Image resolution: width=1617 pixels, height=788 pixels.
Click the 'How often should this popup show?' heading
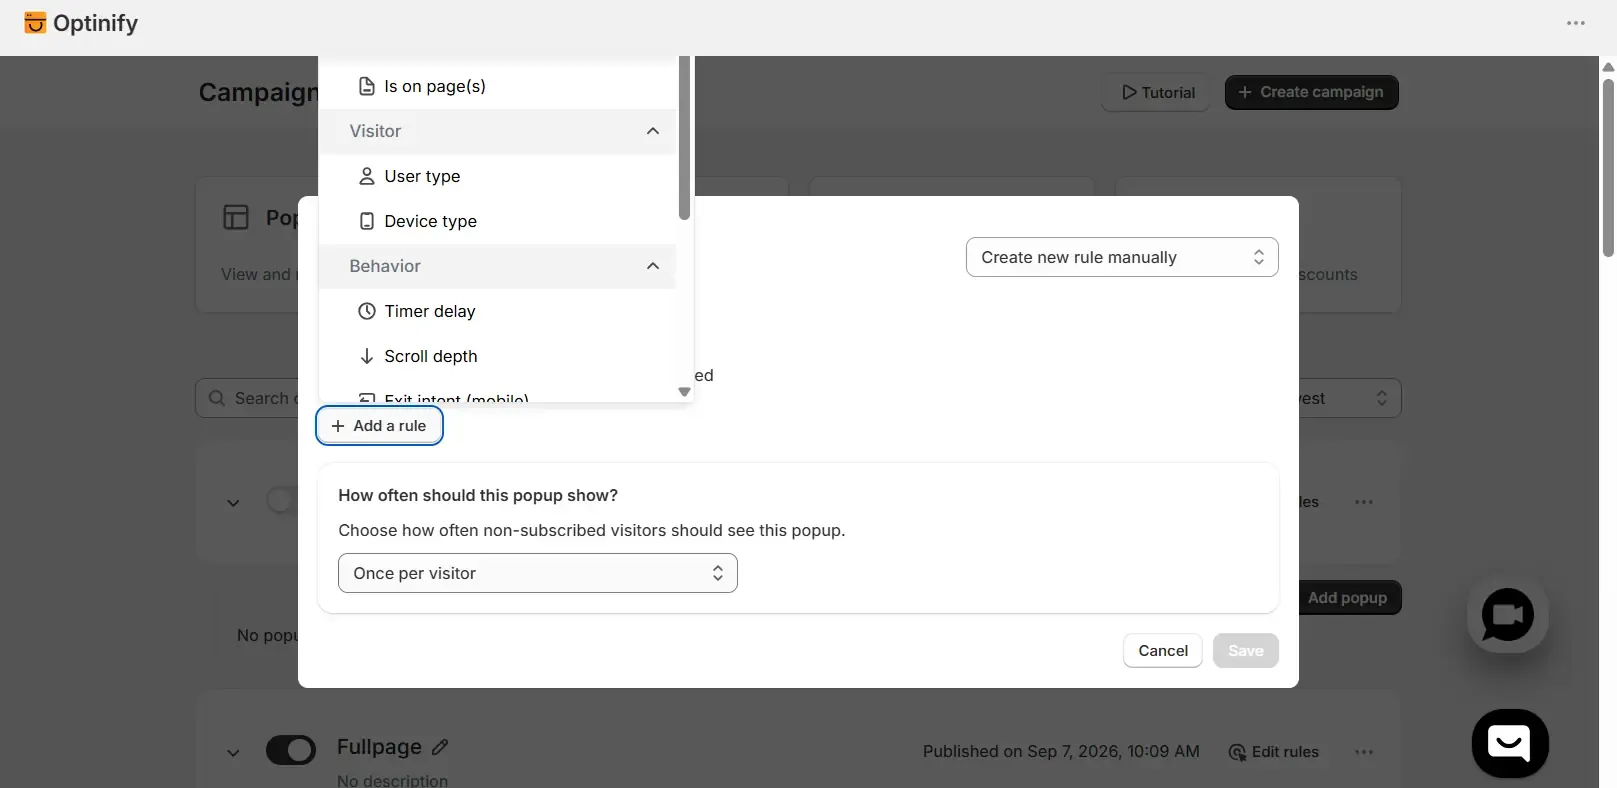pyautogui.click(x=478, y=495)
